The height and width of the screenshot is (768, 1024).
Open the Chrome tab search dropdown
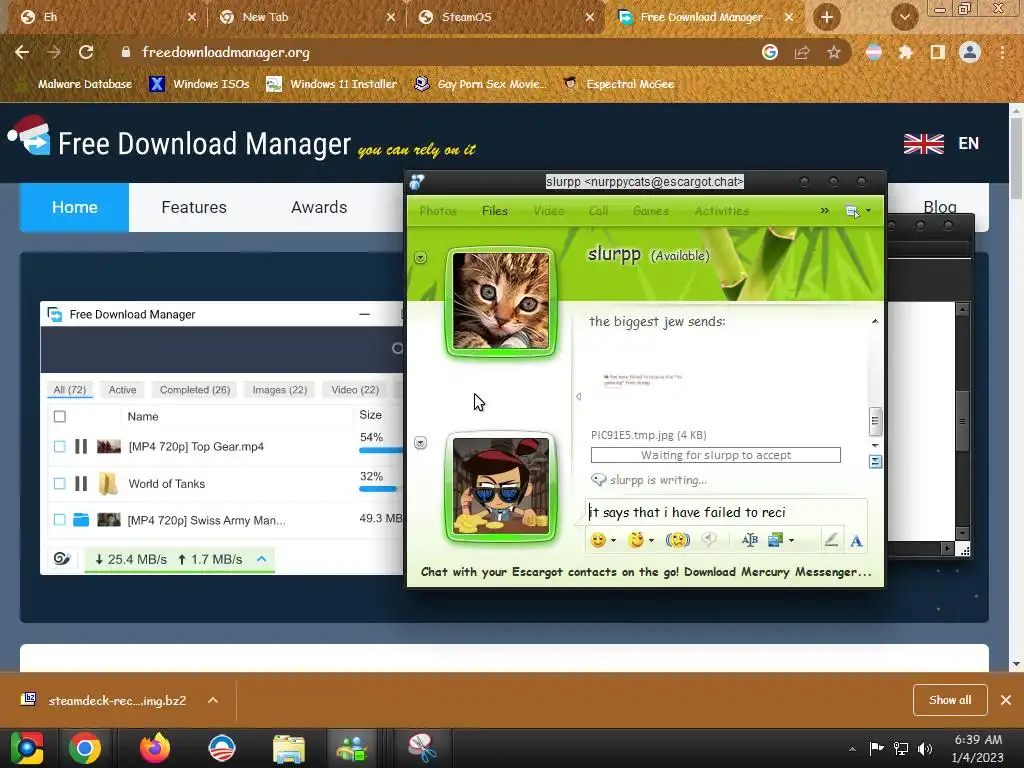(x=905, y=17)
